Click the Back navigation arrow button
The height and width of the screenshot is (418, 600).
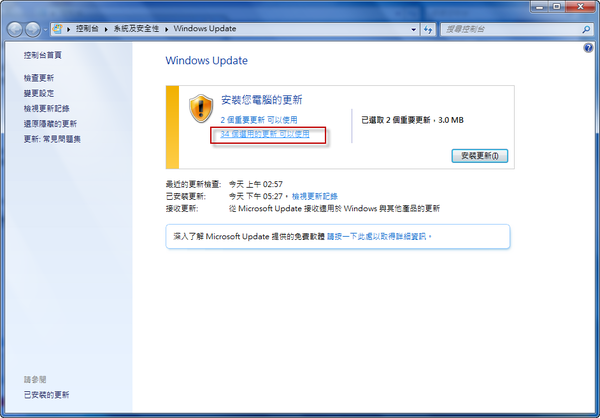click(15, 29)
